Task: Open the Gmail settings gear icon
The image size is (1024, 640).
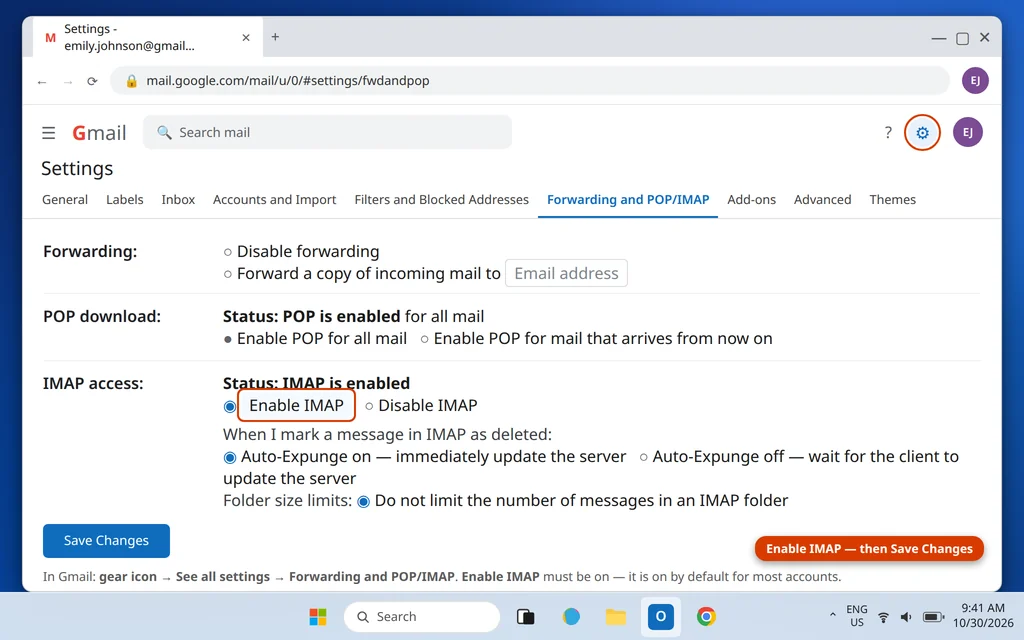Action: [922, 133]
